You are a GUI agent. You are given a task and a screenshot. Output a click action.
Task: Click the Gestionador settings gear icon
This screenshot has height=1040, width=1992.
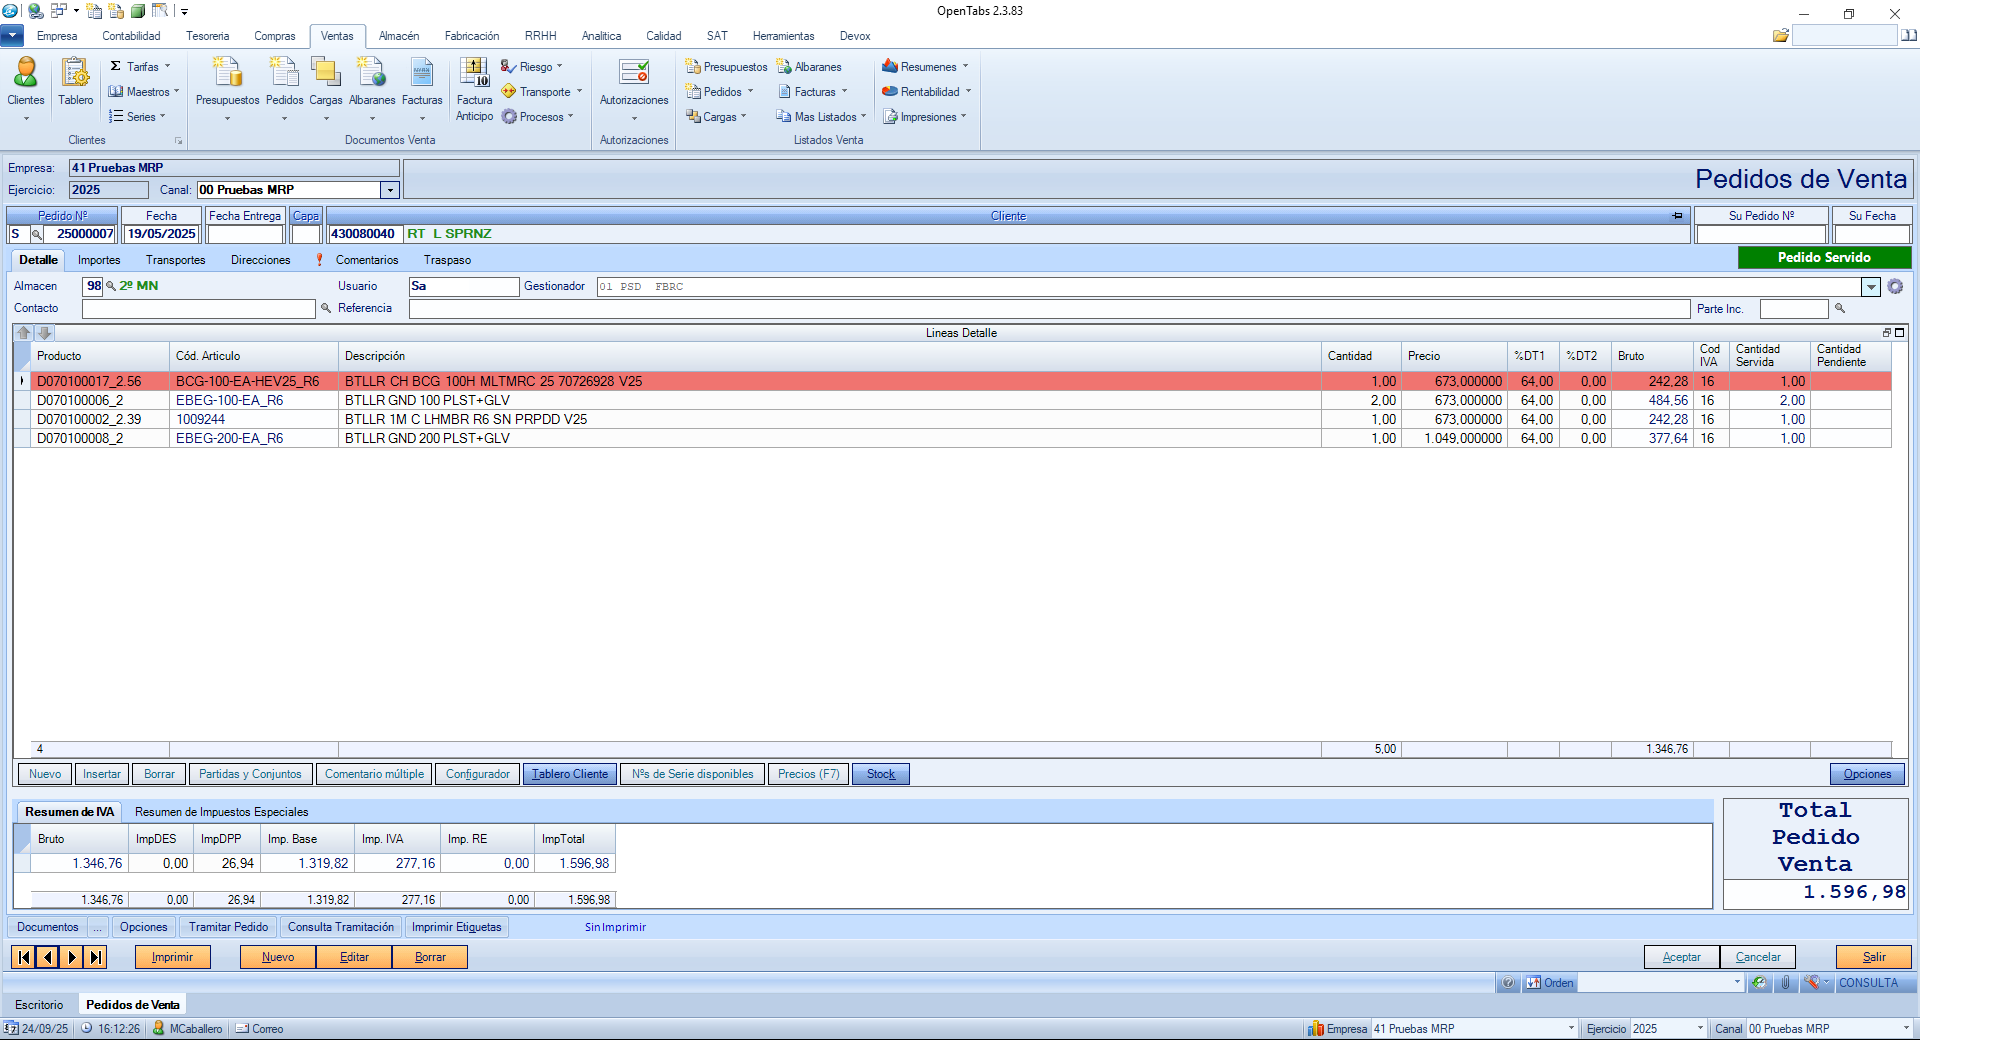[x=1895, y=287]
